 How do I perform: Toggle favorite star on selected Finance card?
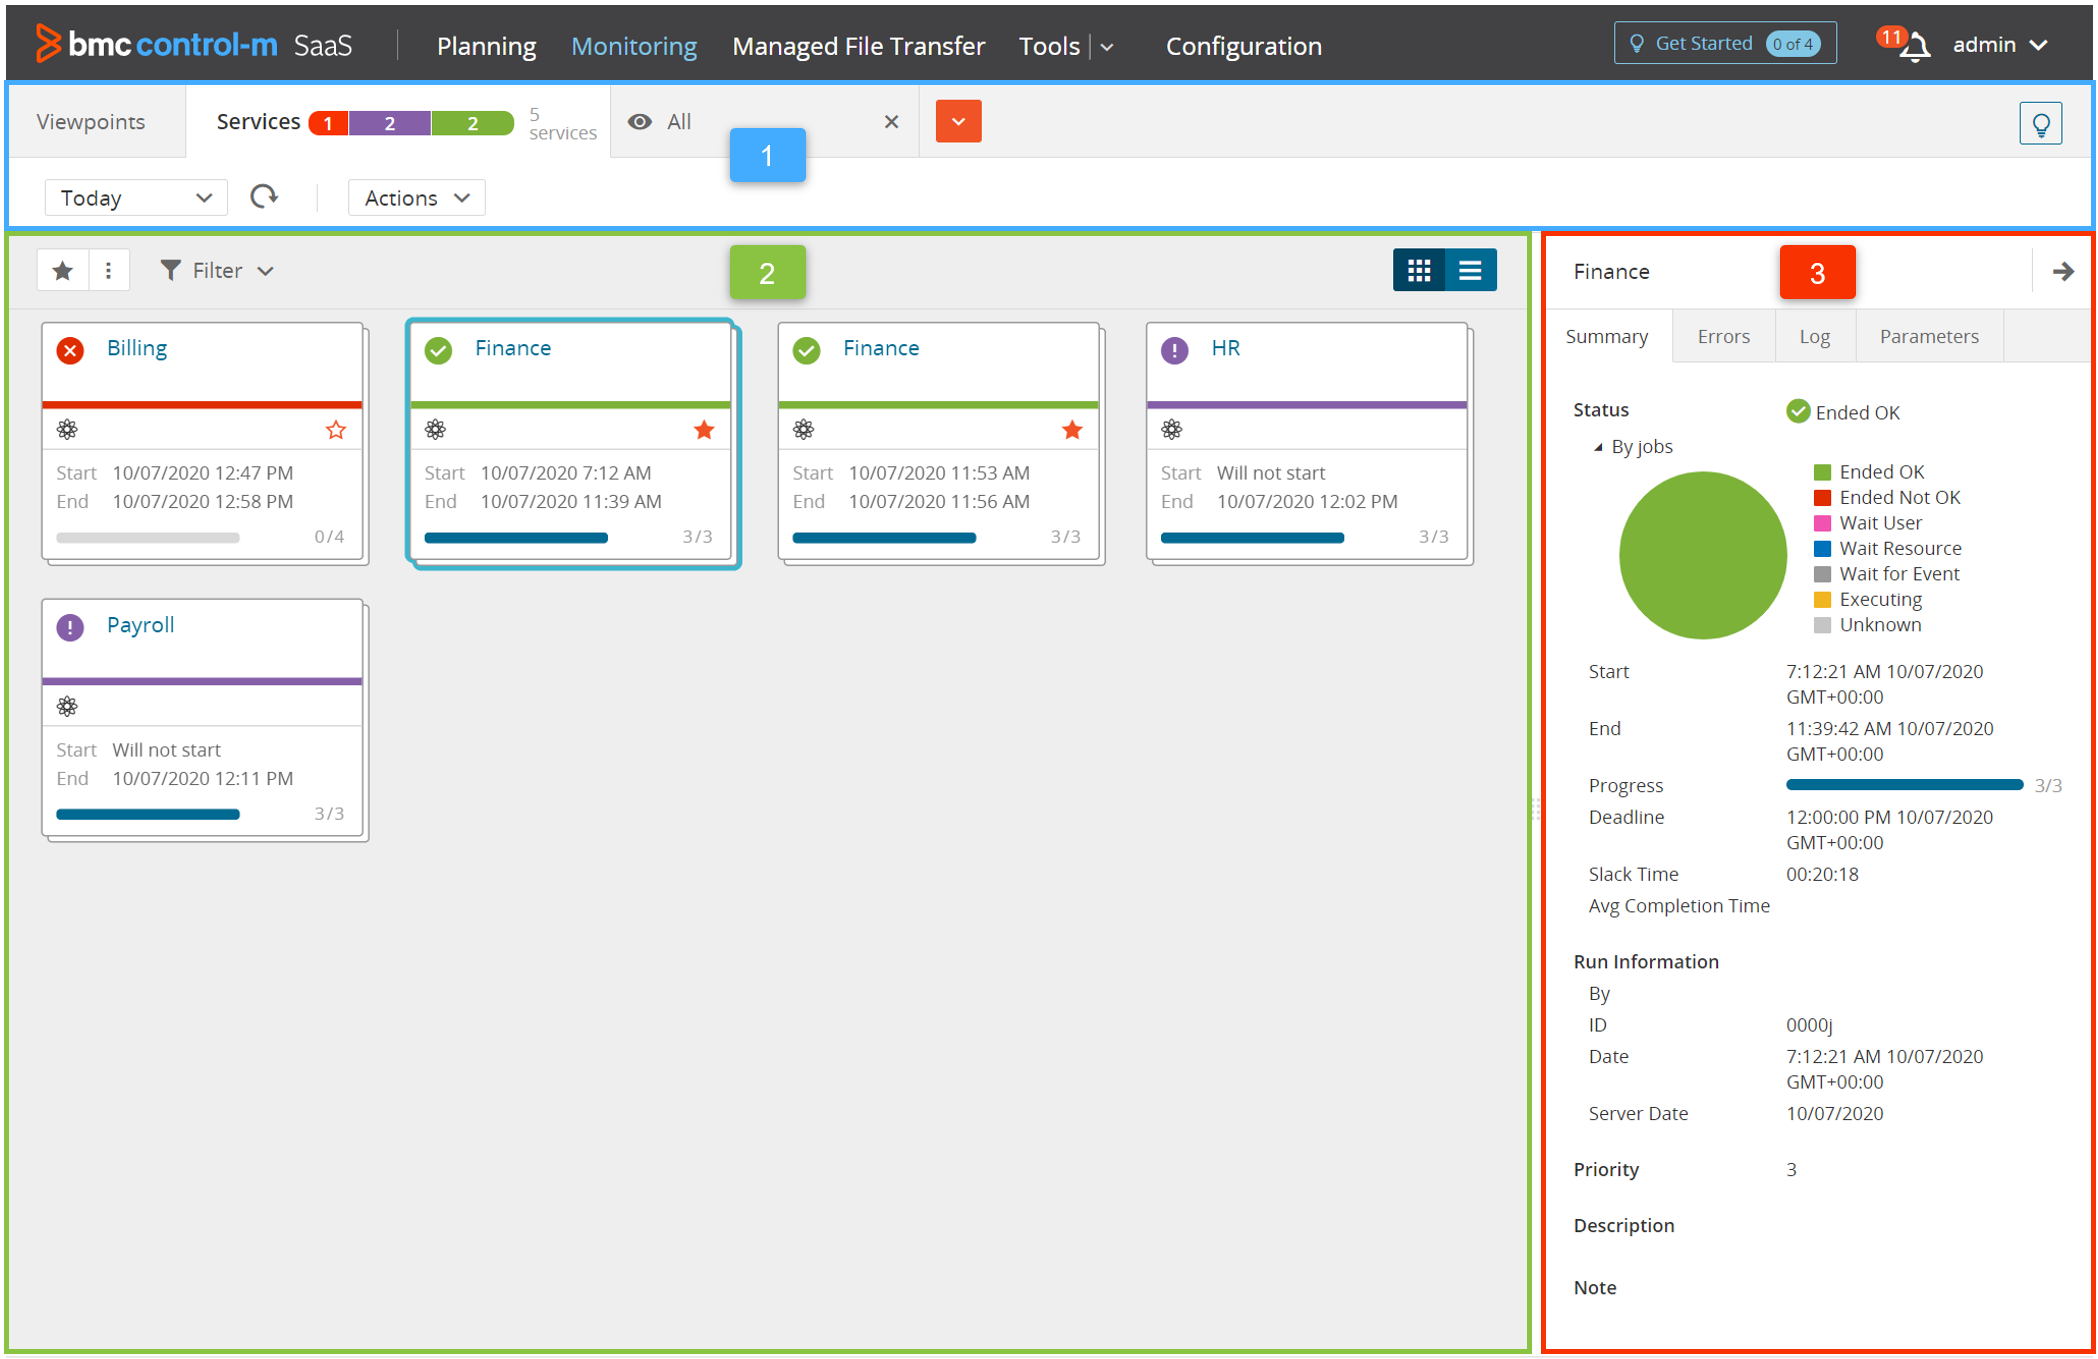704,430
